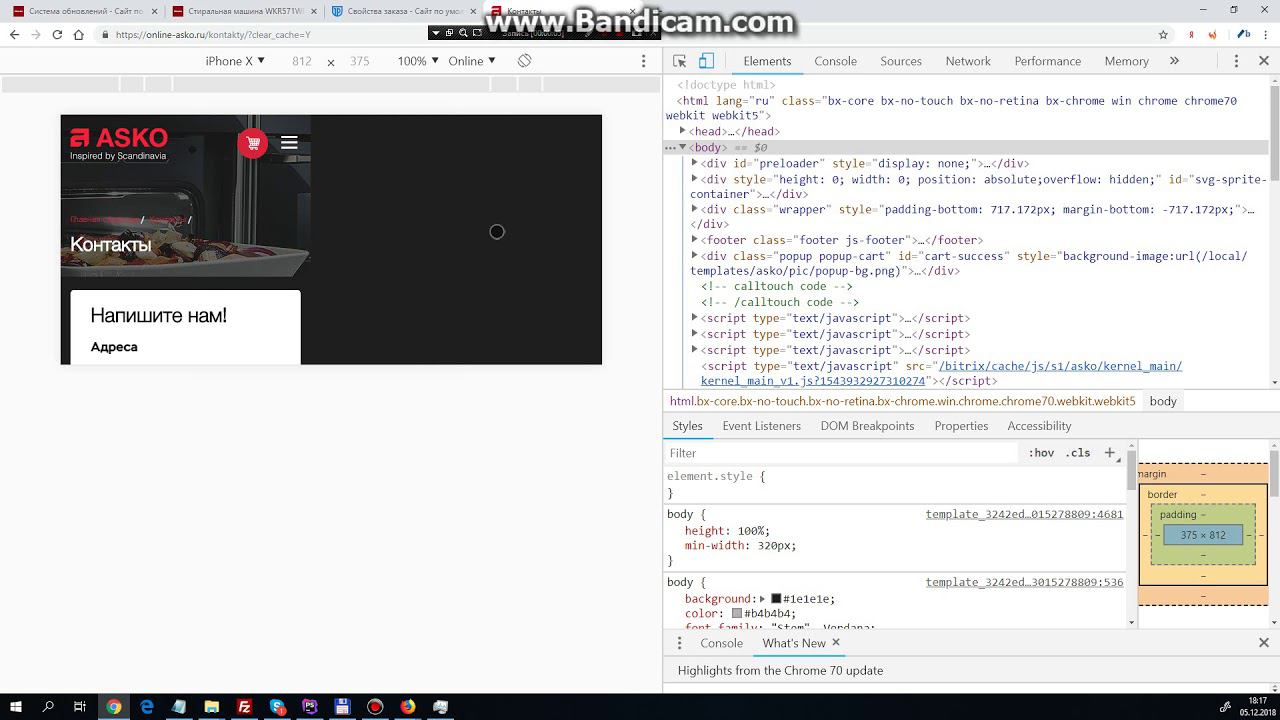Reload the page
Image resolution: width=1280 pixels, height=720 pixels.
pyautogui.click(x=57, y=34)
